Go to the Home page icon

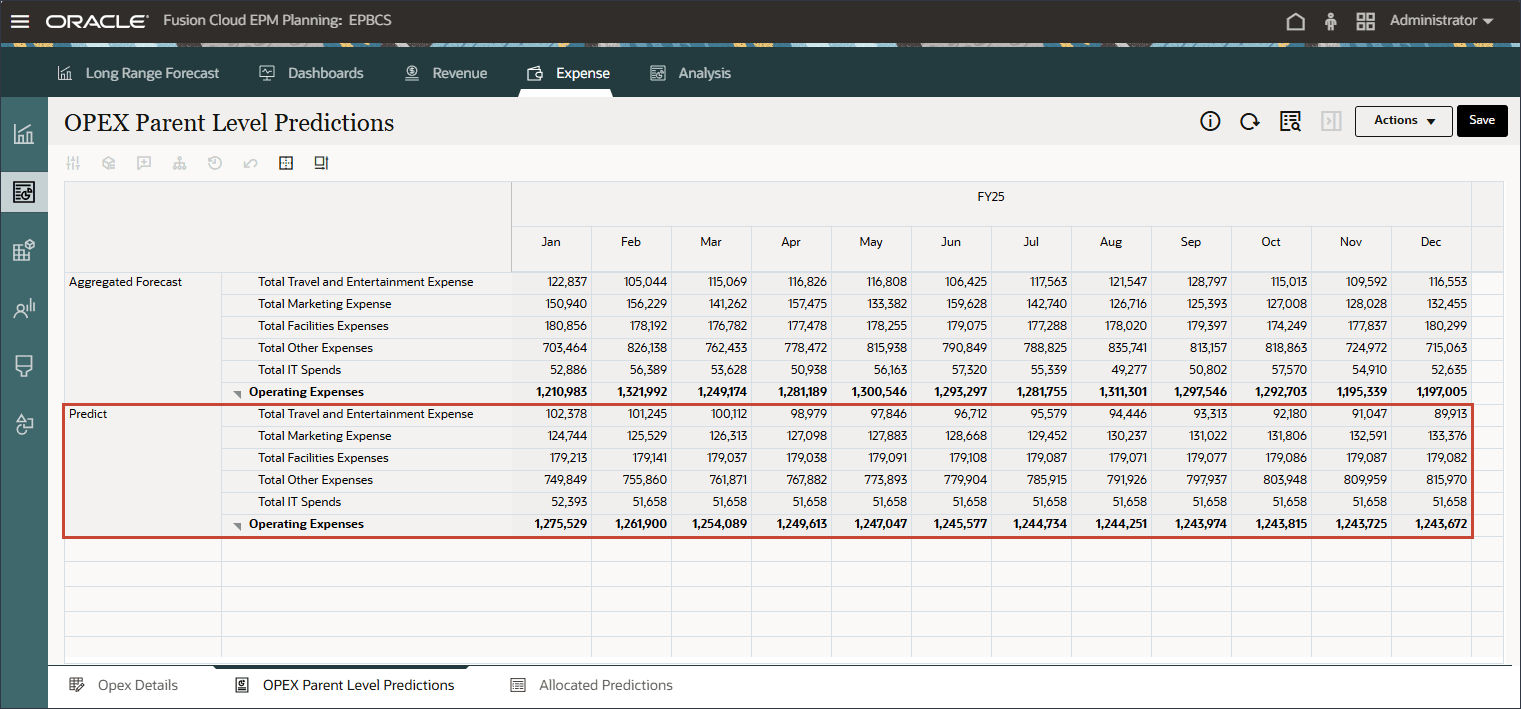pos(1295,21)
